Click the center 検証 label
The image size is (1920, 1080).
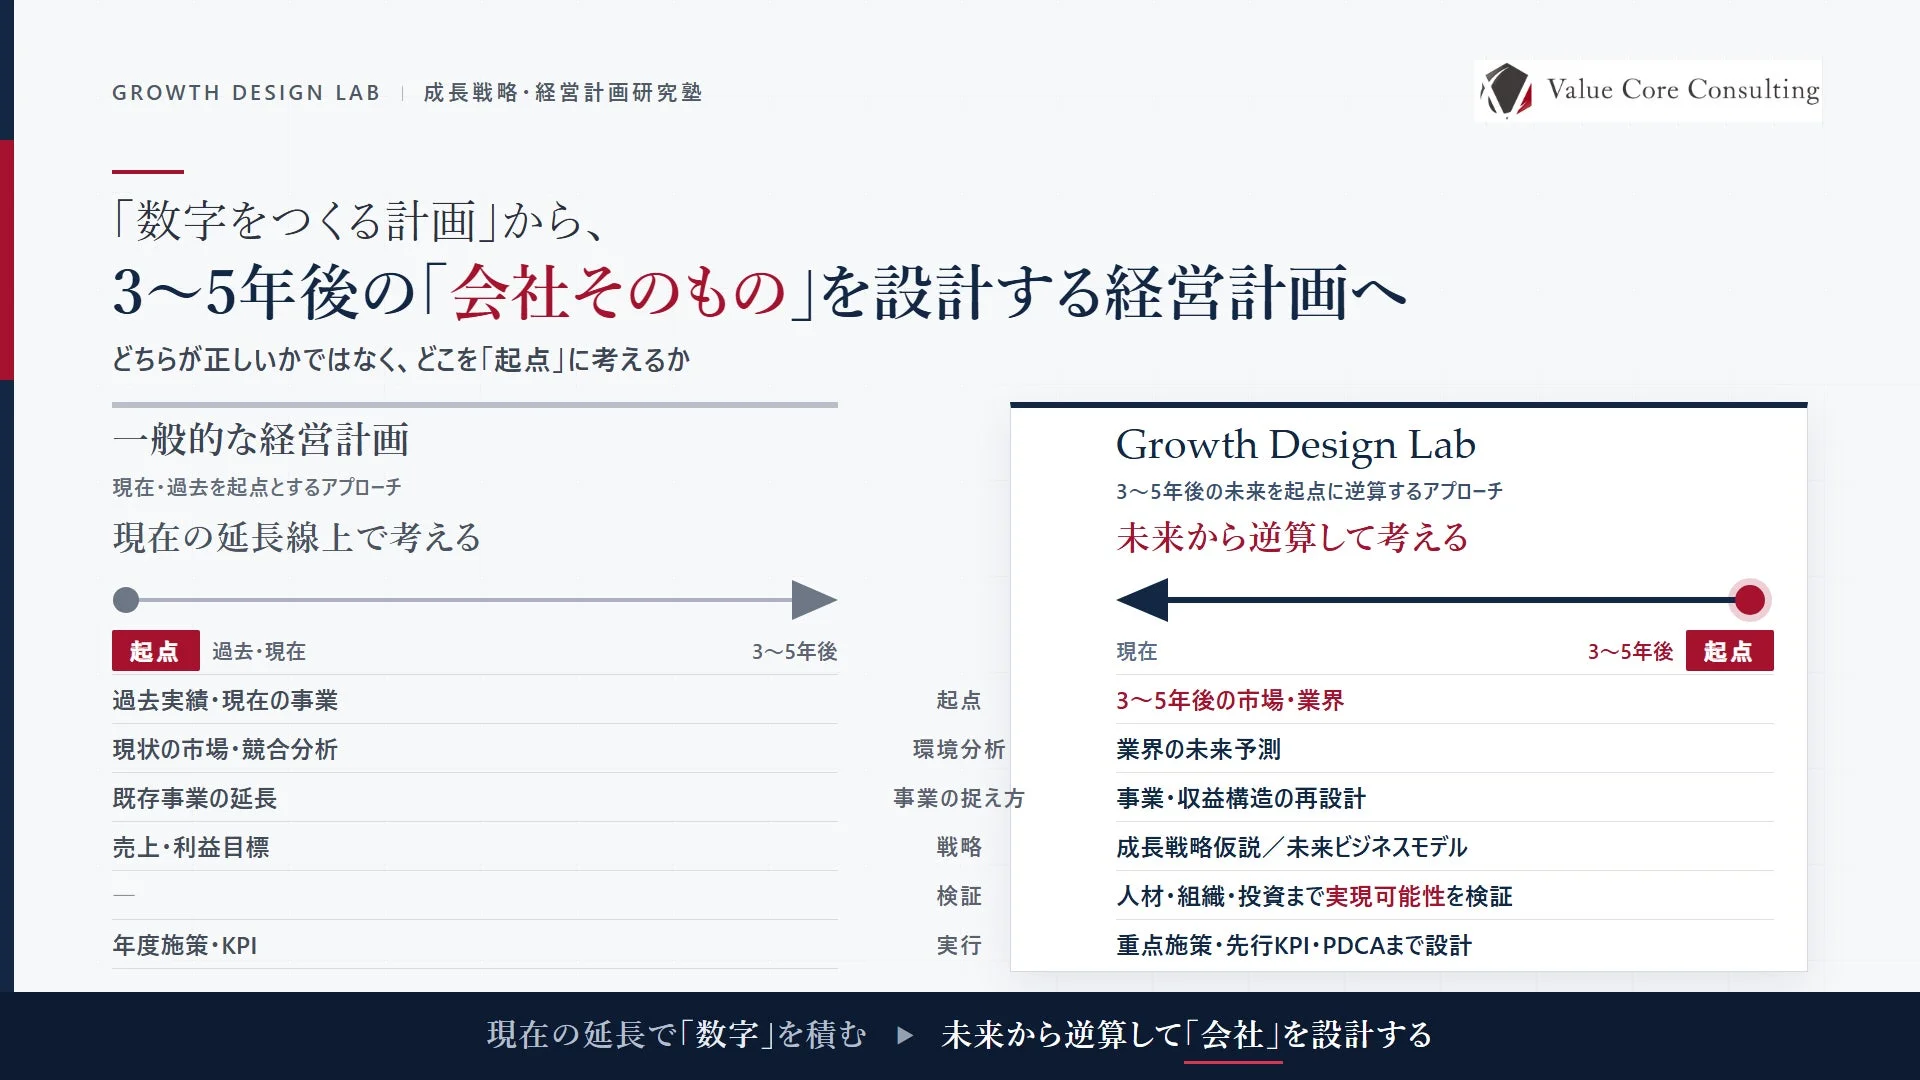pyautogui.click(x=959, y=896)
